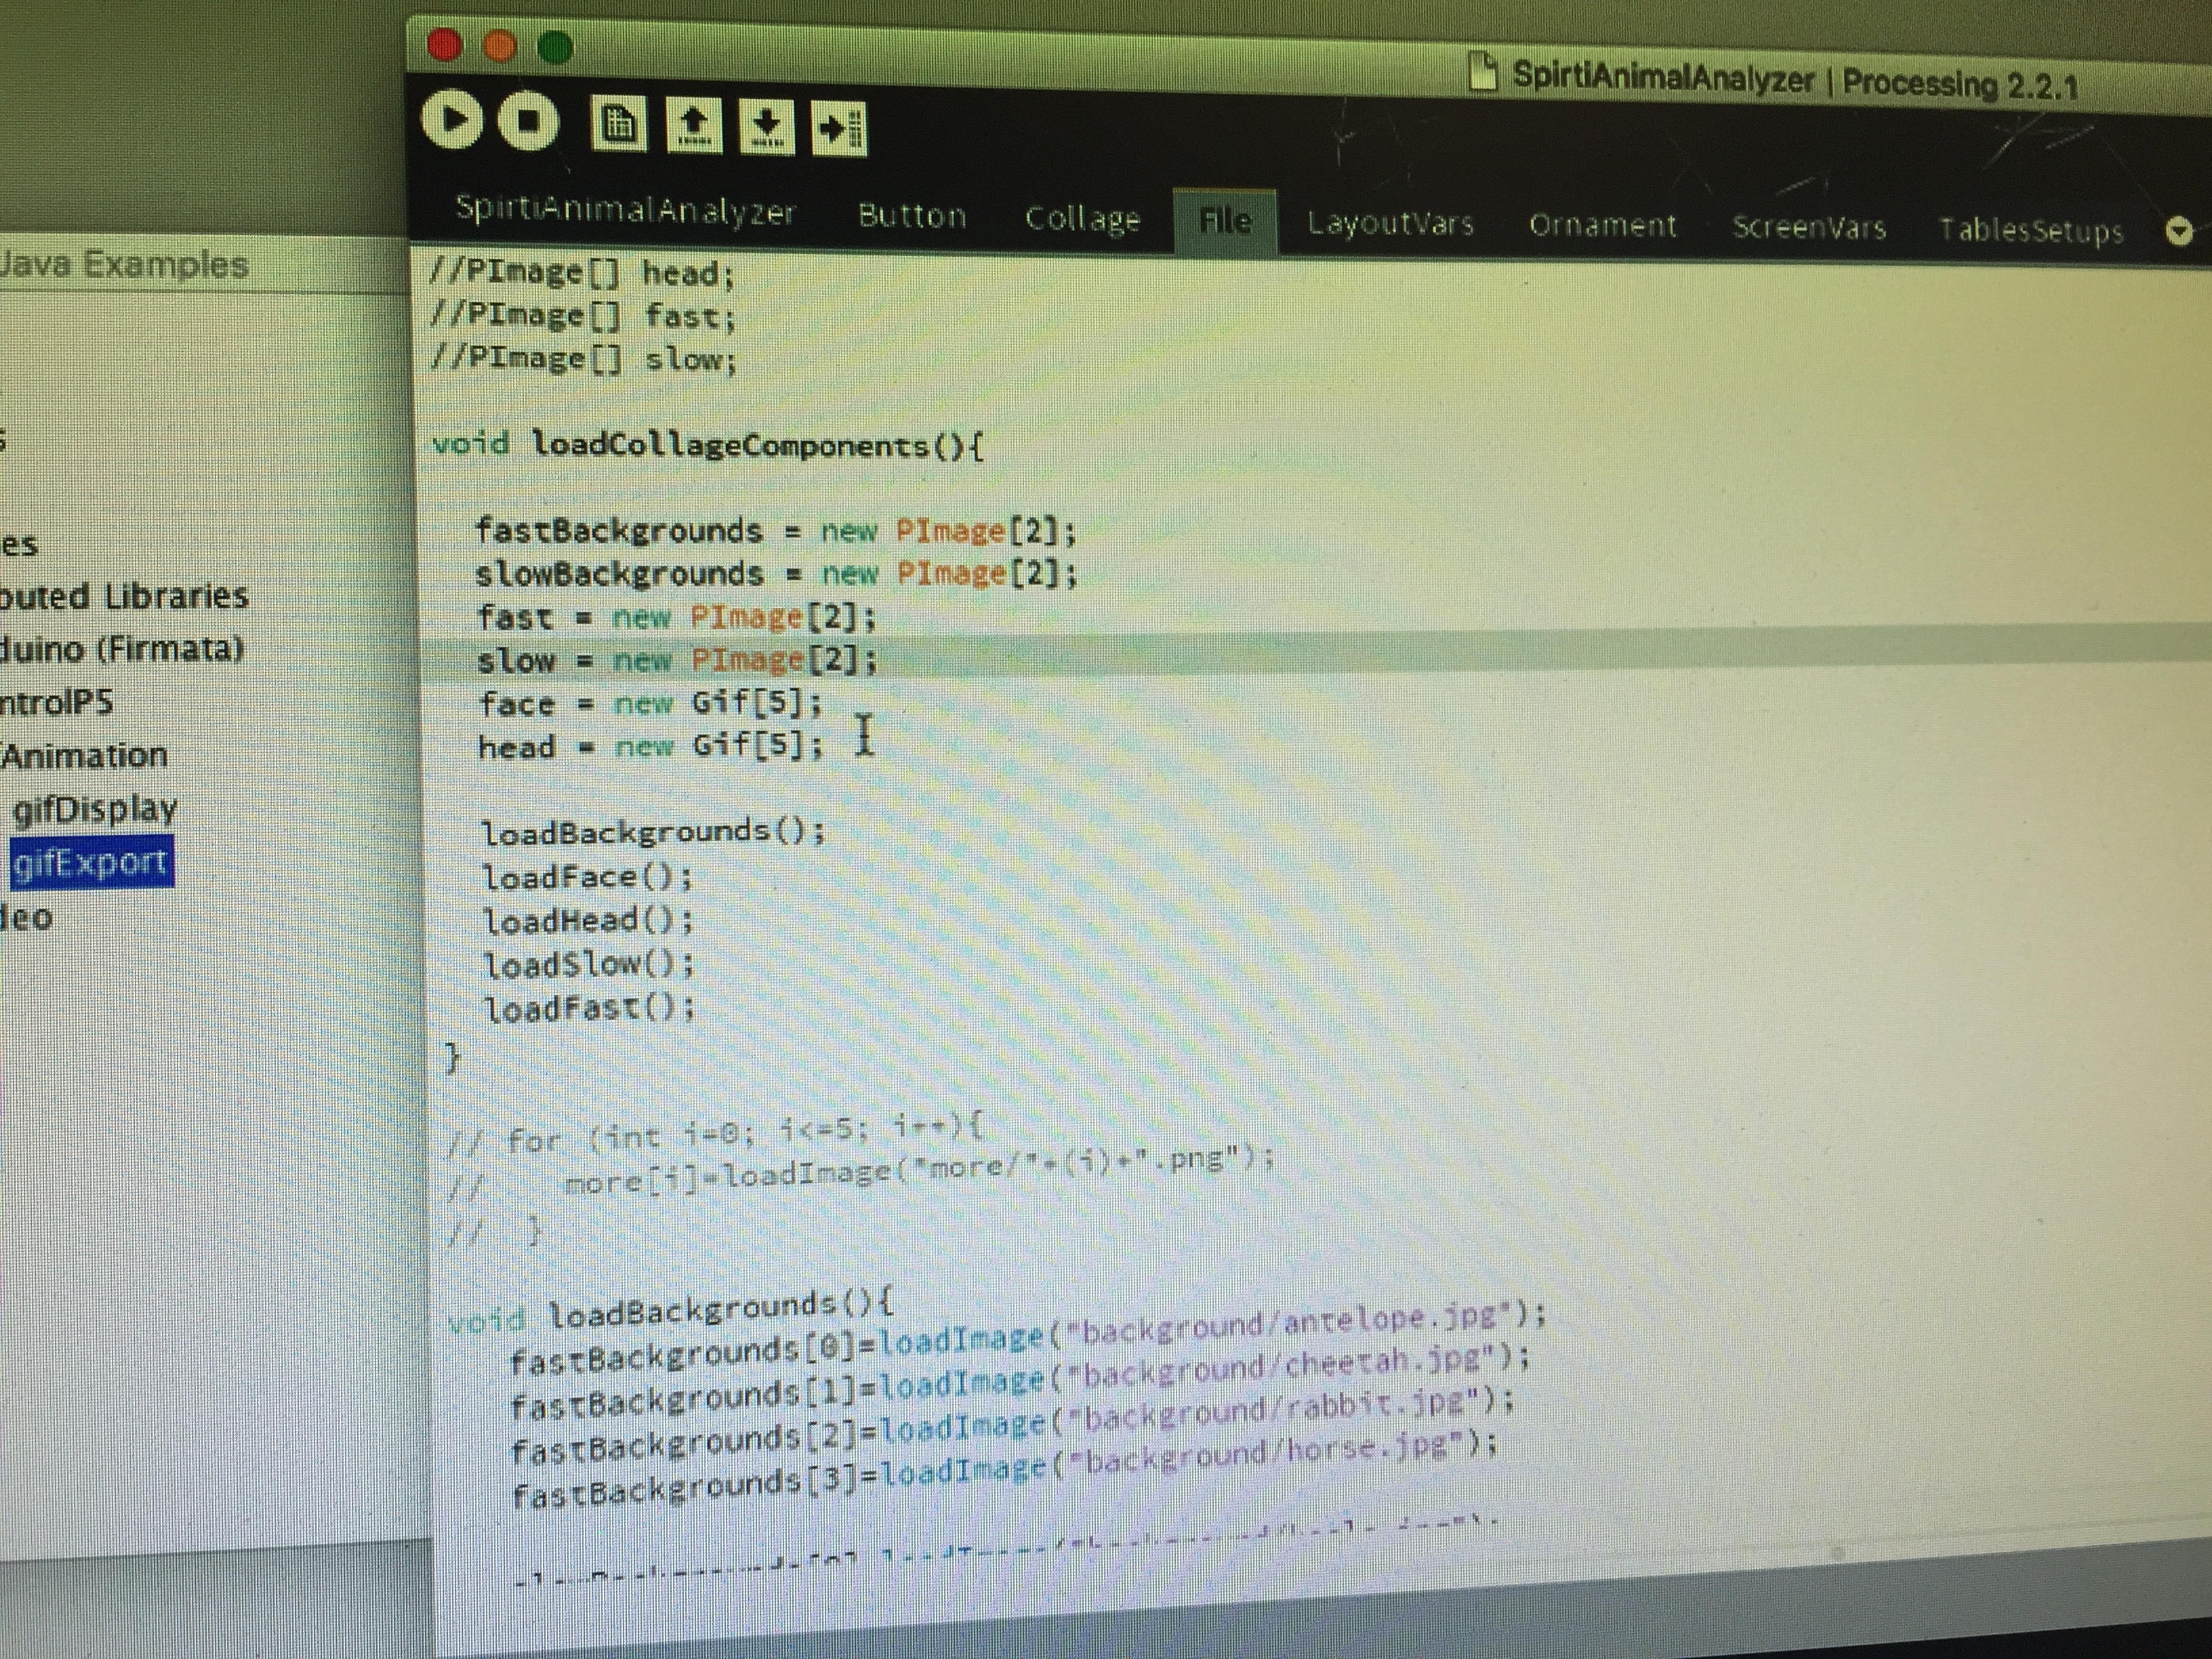
Task: Click the New sketch toolbar icon
Action: point(618,124)
